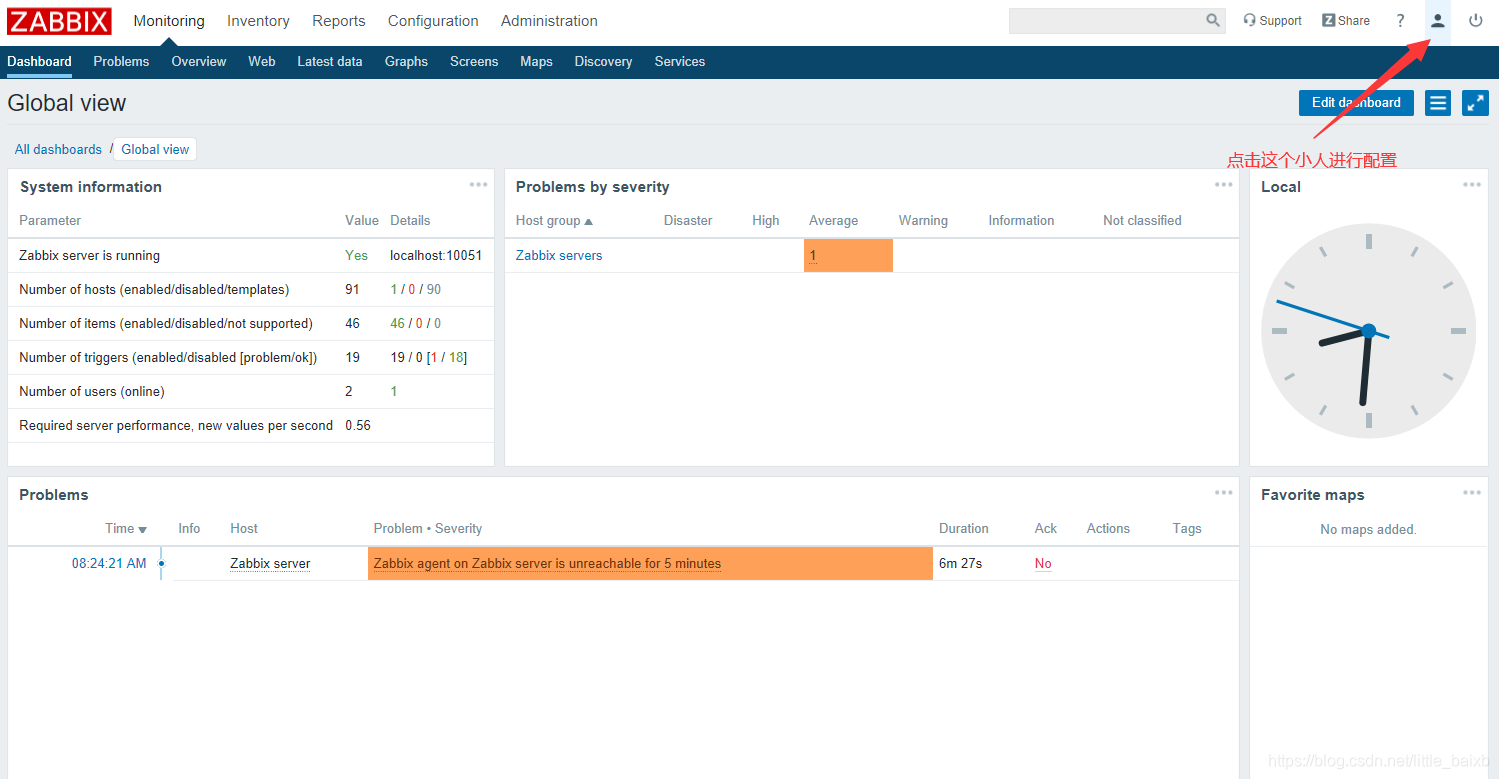Click 'Number of hosts (enabled/disabled/templates)' row
This screenshot has height=779, width=1499.
251,290
